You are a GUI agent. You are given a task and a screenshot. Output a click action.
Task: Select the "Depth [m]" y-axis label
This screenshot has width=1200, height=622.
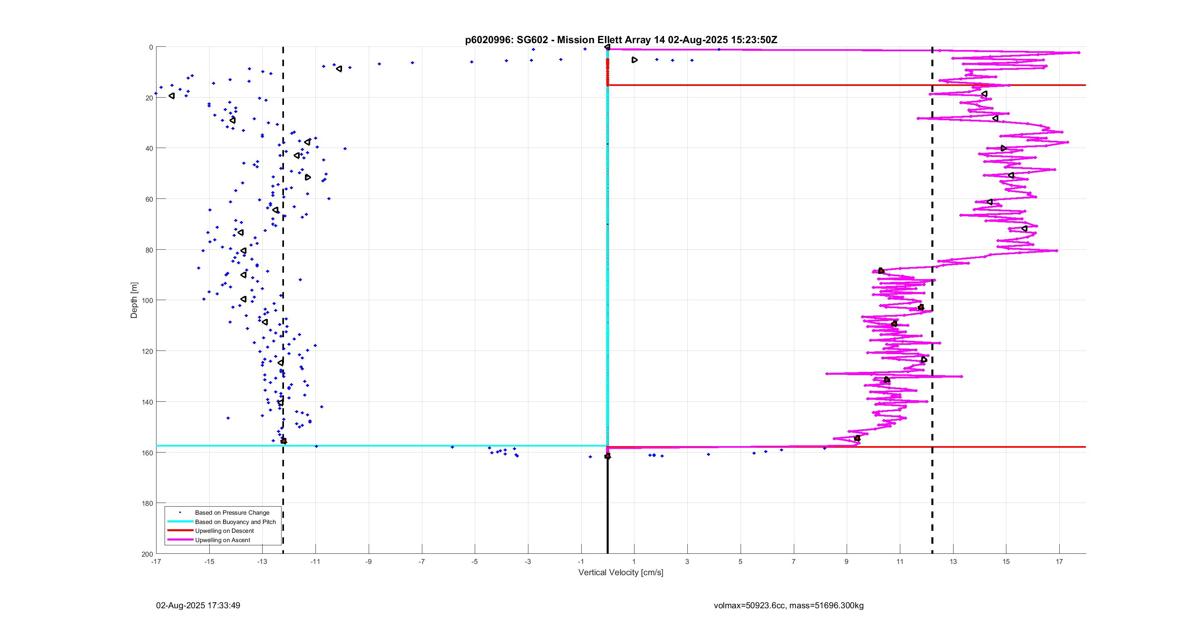tap(134, 300)
